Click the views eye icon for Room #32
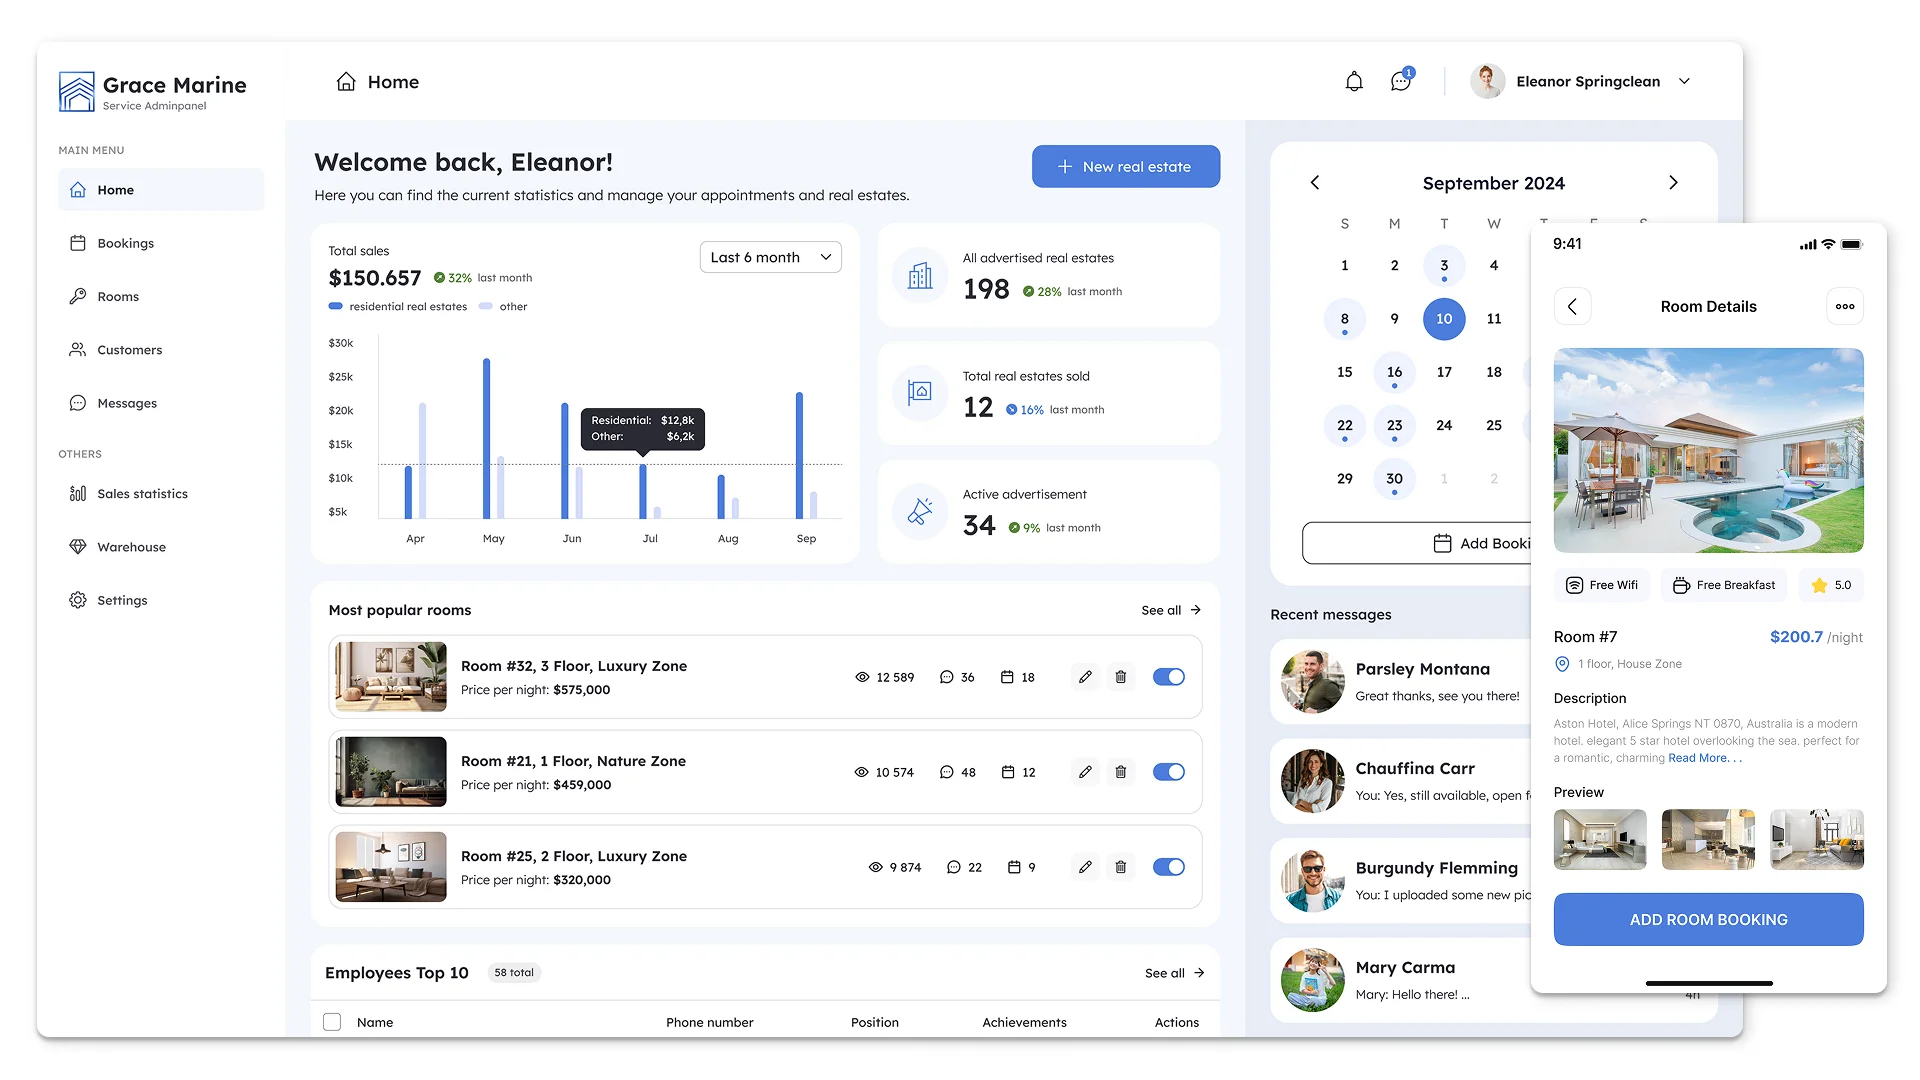Screen dimensions: 1920x1080 (862, 677)
